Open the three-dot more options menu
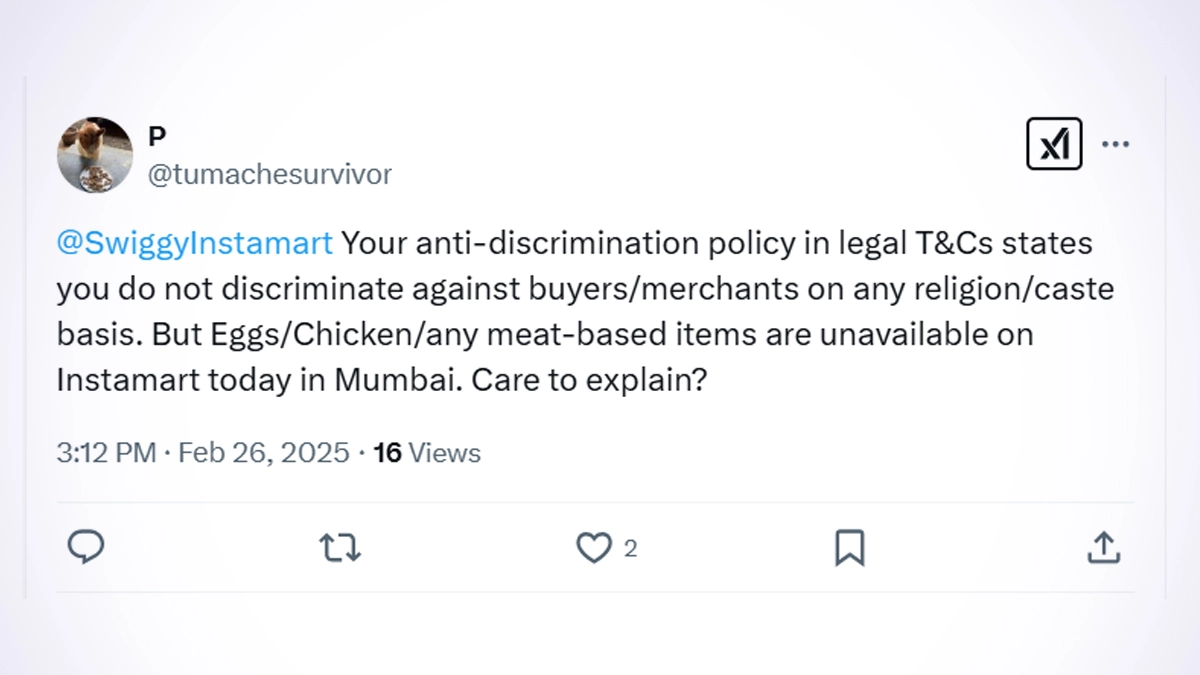 coord(1115,145)
